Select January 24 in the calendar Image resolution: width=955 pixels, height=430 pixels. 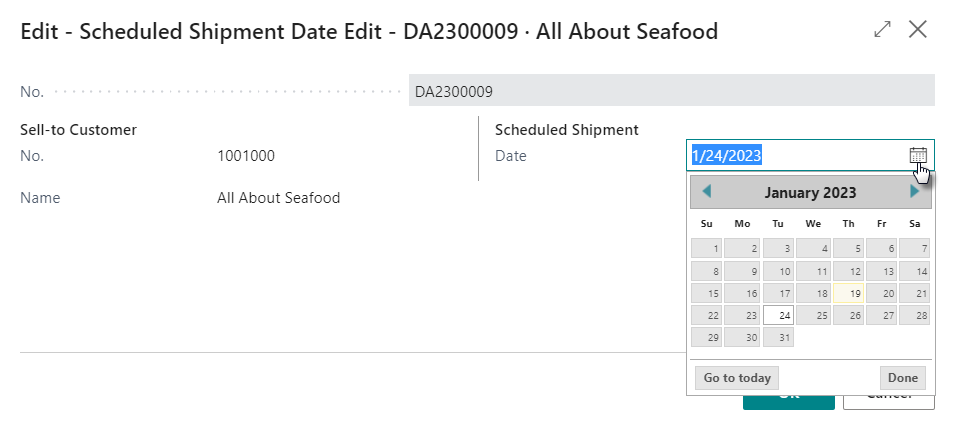778,315
